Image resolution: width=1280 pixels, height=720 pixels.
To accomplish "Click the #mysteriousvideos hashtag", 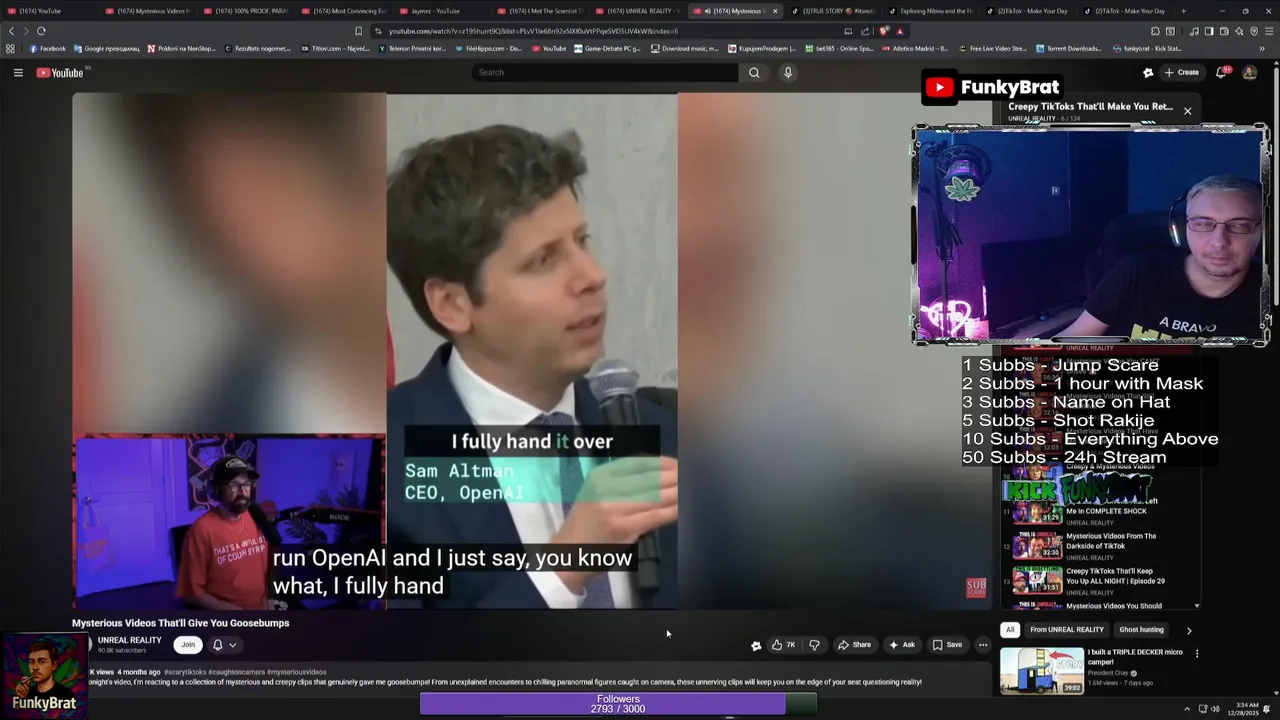I will click(296, 672).
